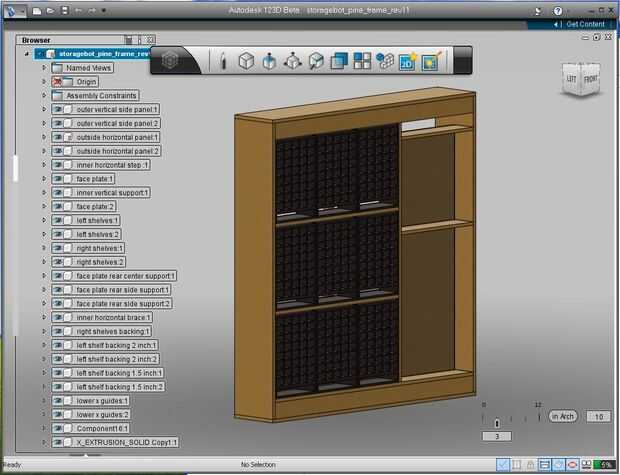Expand the Named Views node
Screen dimensions: 620x475
44,68
